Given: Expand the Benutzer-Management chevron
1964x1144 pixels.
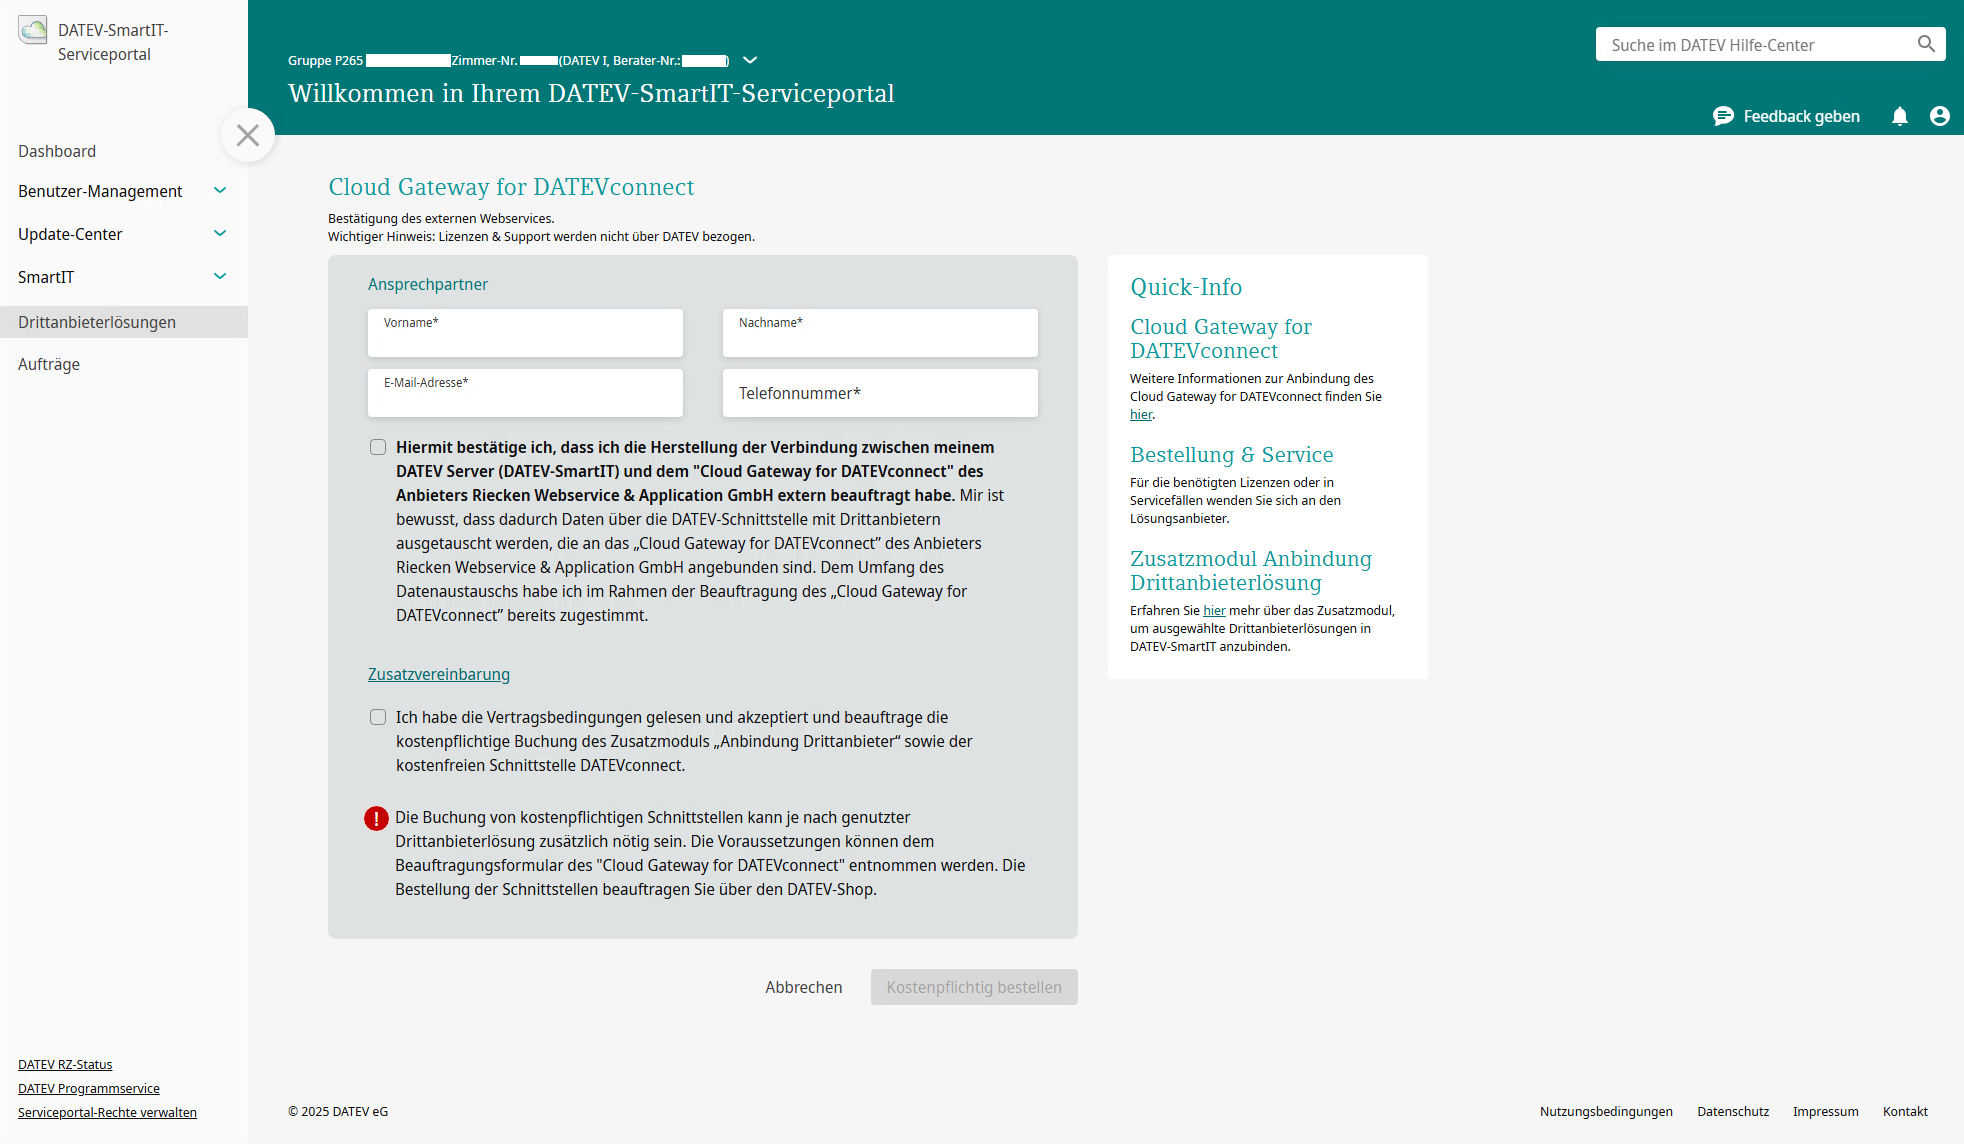Looking at the screenshot, I should [x=220, y=190].
